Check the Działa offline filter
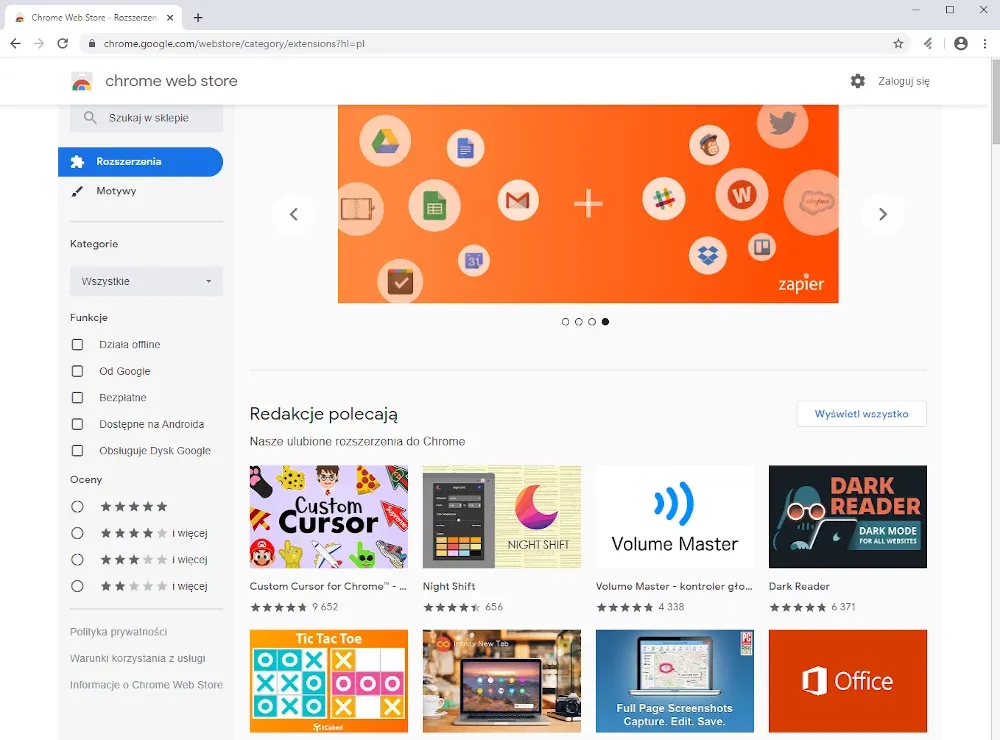 [77, 344]
